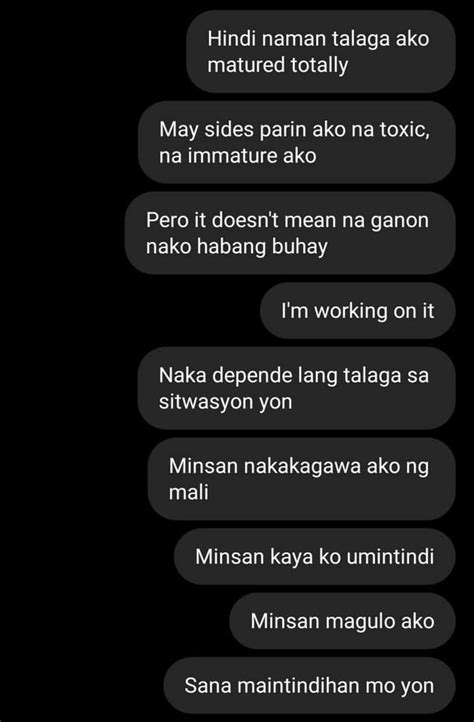Image resolution: width=474 pixels, height=722 pixels.
Task: Tap the "I'm working on it" message
Action: coord(358,311)
